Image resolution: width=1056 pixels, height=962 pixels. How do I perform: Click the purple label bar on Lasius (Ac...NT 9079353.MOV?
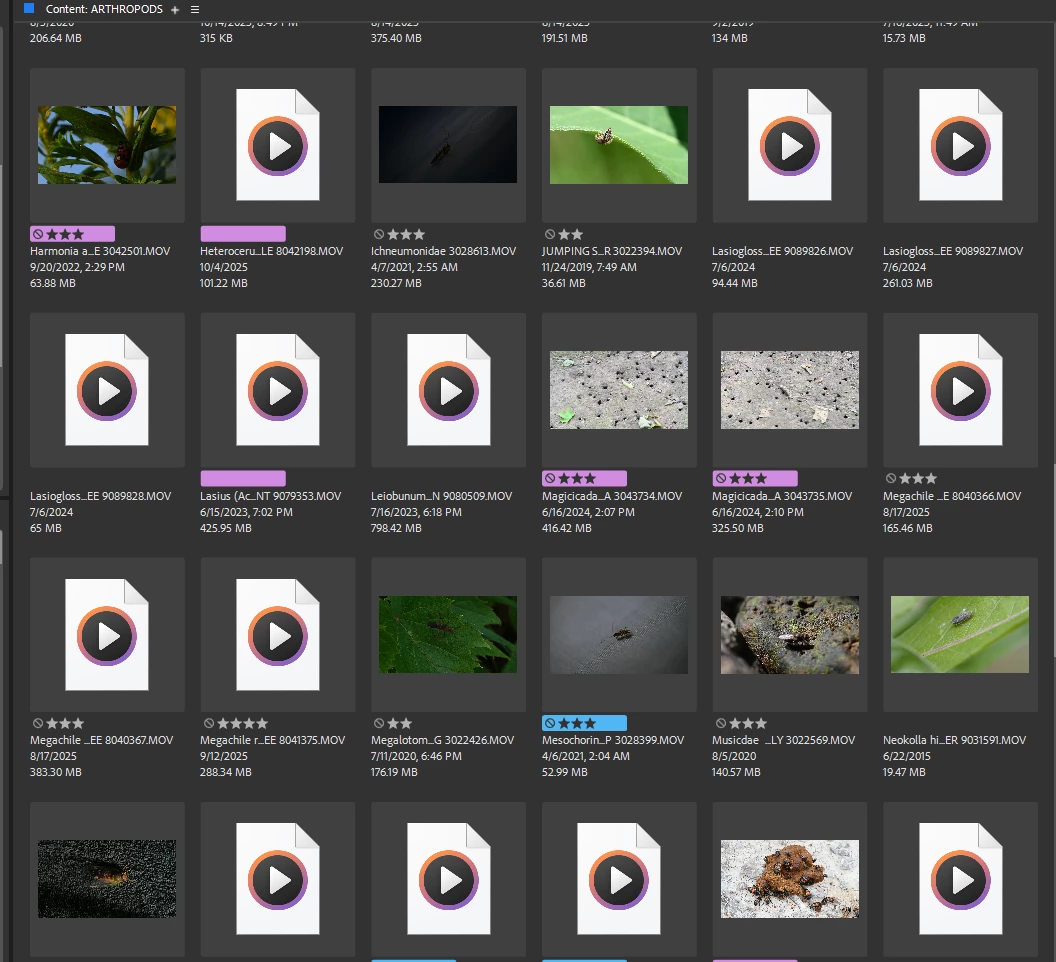[243, 478]
